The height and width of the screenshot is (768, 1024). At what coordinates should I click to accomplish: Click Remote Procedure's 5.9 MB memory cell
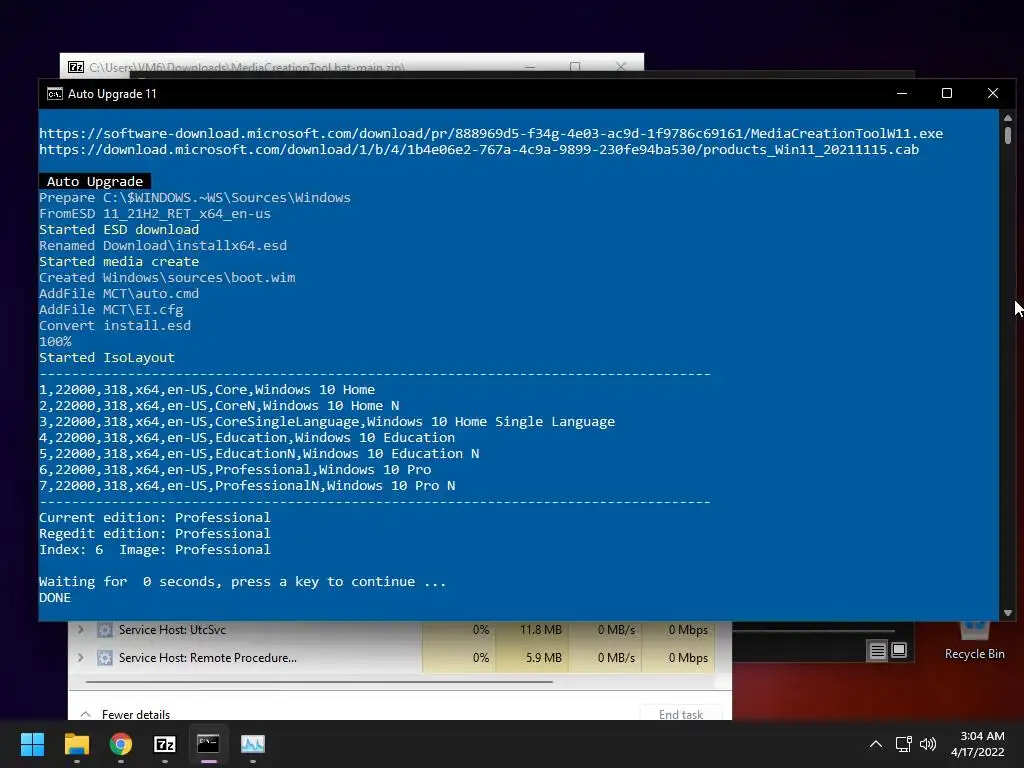point(532,658)
